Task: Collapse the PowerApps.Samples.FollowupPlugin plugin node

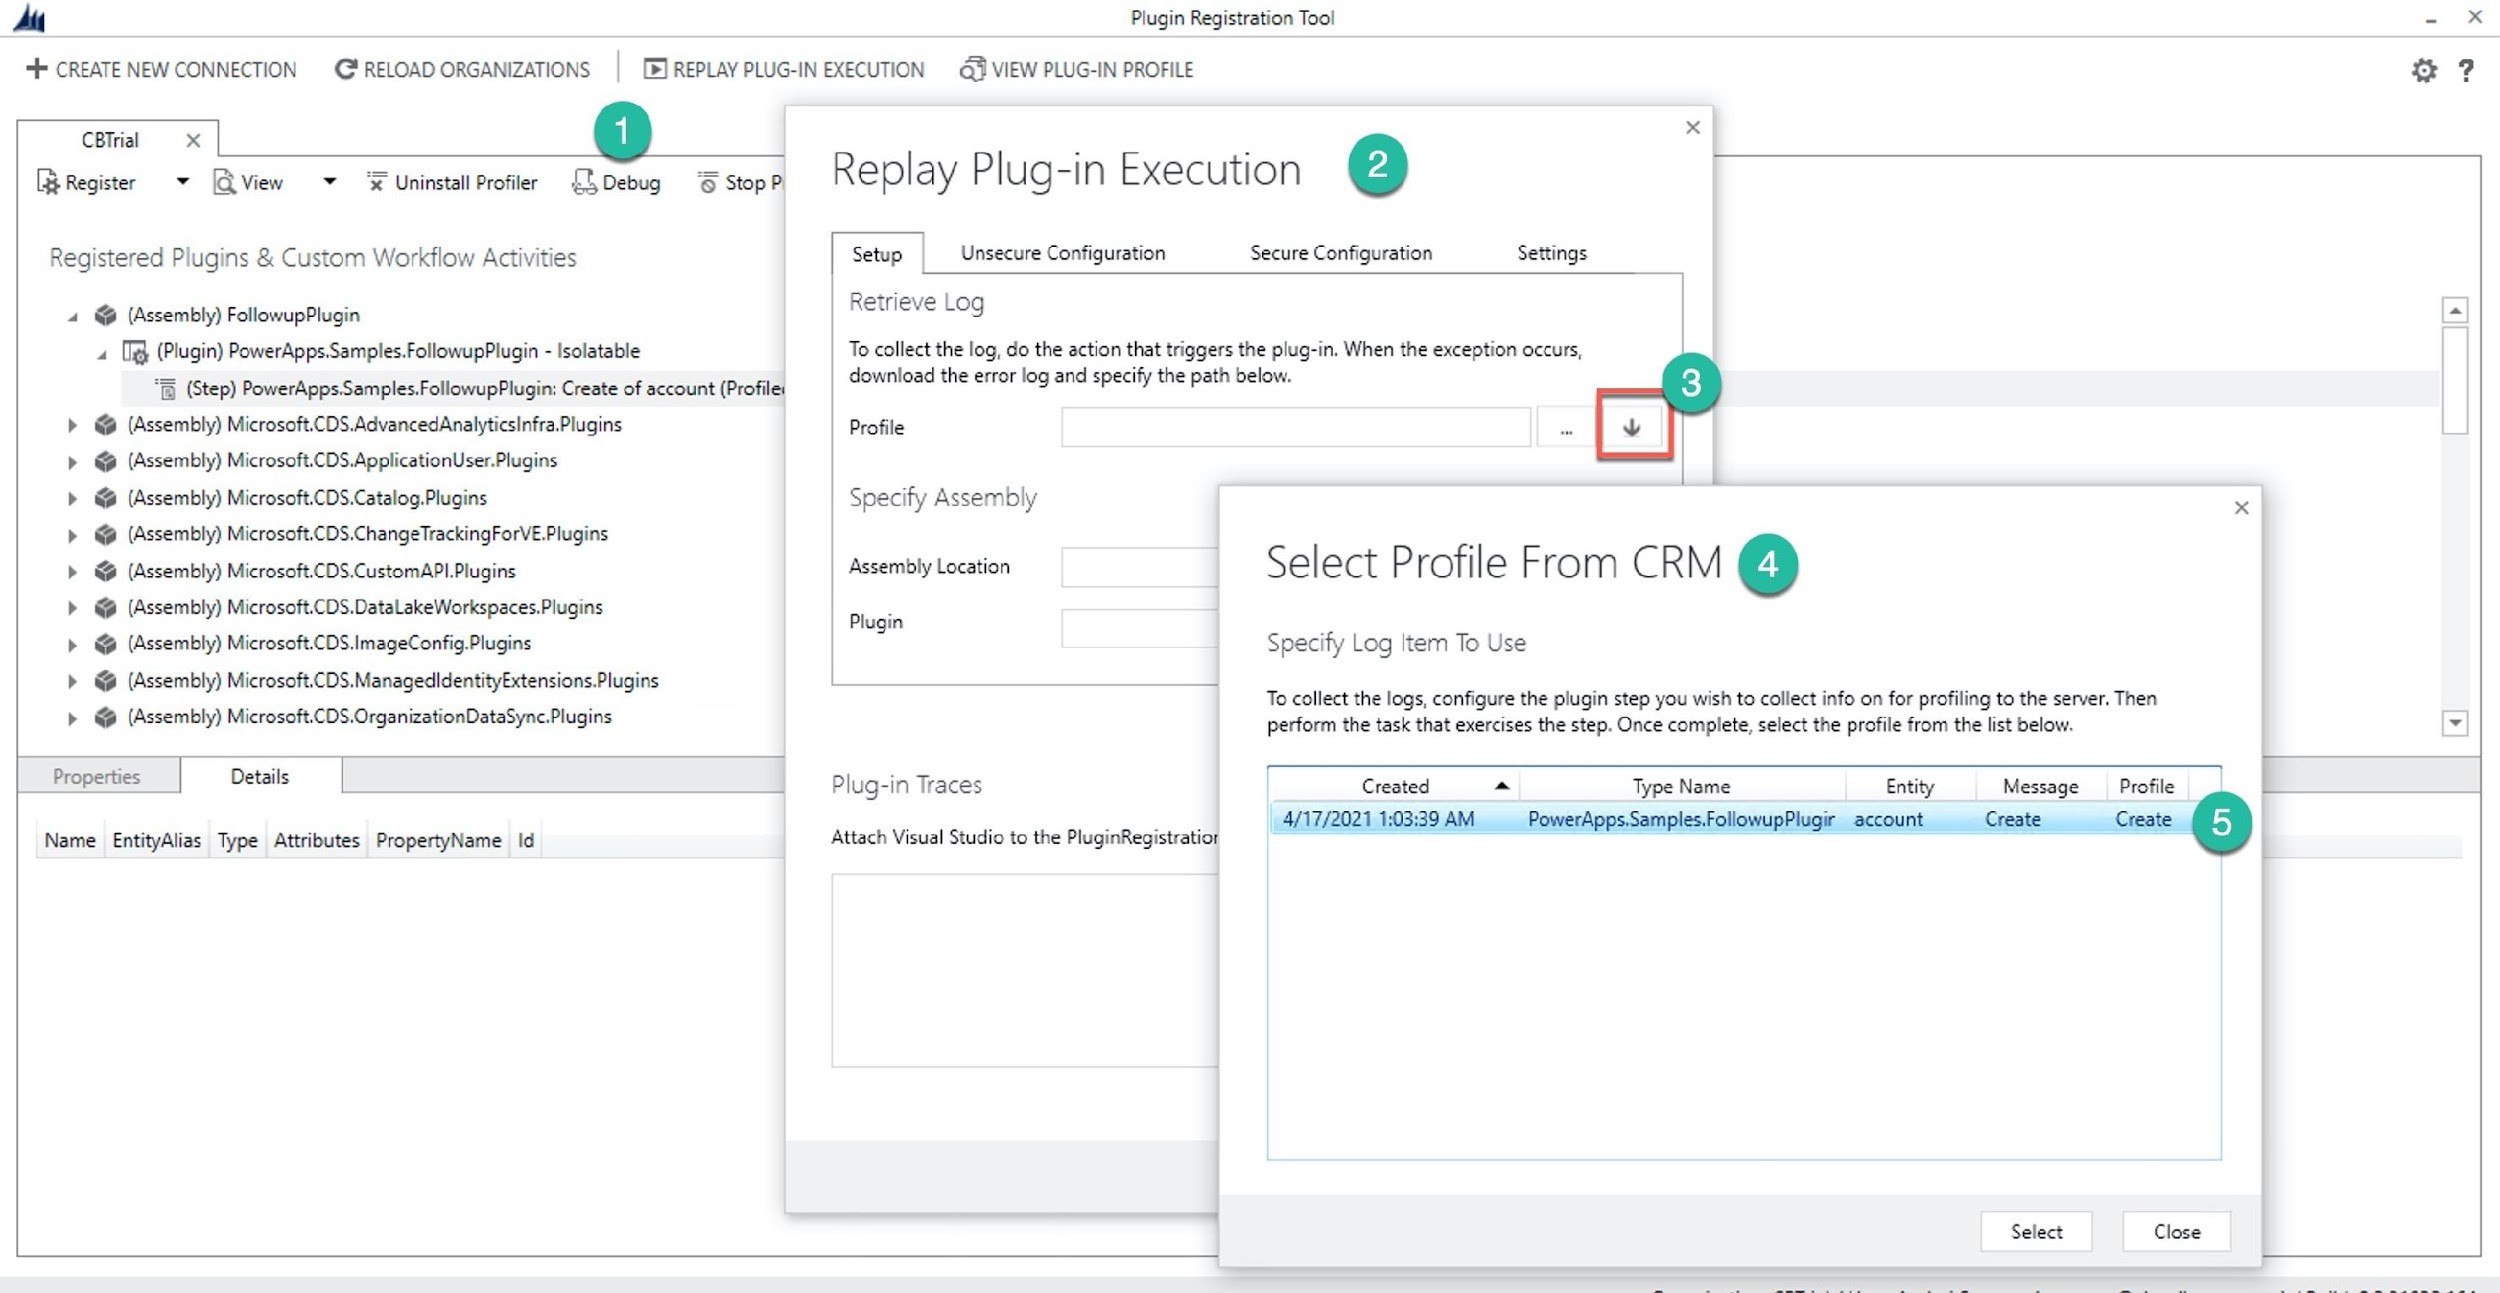Action: pos(102,353)
